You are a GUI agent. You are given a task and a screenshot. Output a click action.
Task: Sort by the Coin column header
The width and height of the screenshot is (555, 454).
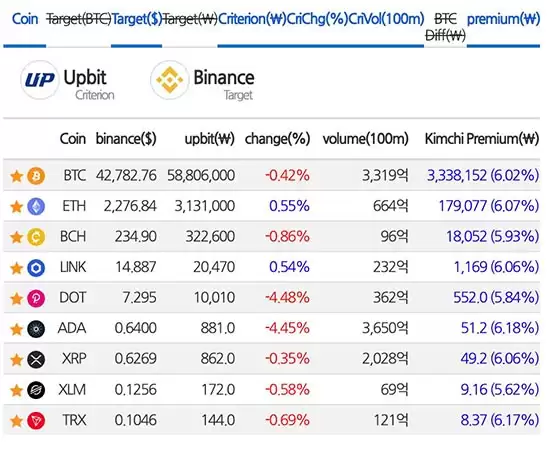pyautogui.click(x=73, y=139)
